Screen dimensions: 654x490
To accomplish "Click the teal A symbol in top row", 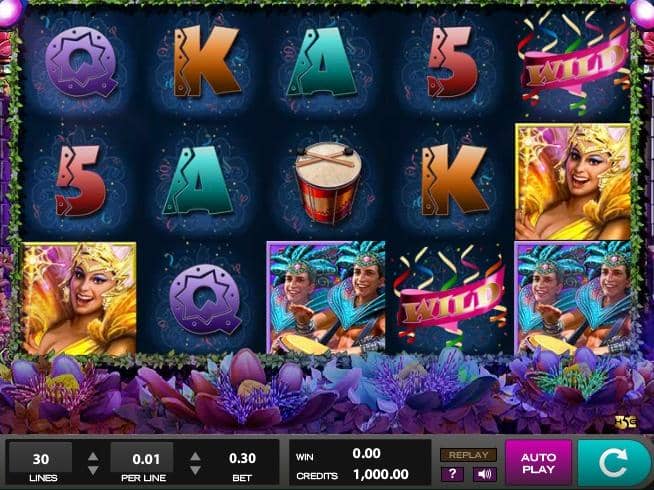I will pyautogui.click(x=321, y=62).
